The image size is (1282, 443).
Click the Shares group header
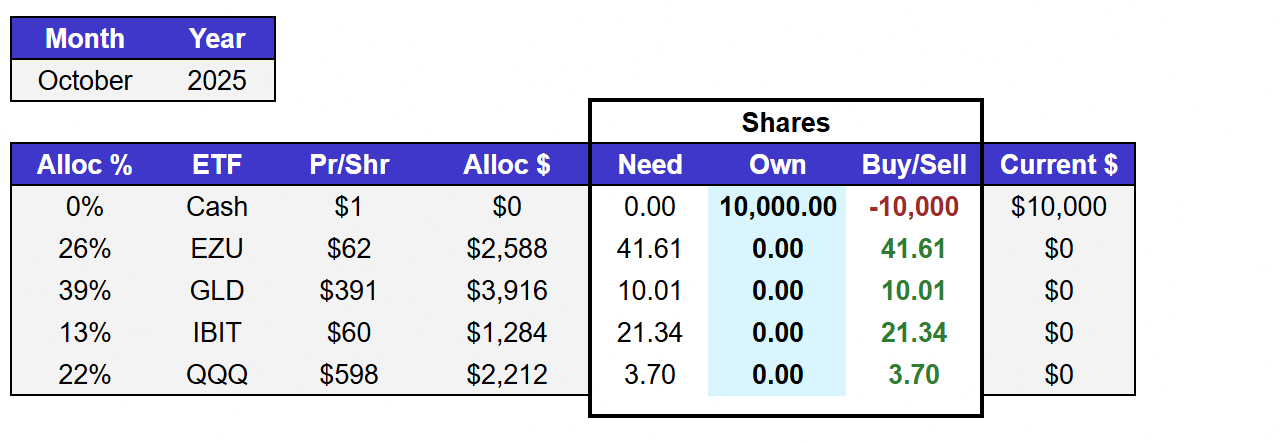786,123
